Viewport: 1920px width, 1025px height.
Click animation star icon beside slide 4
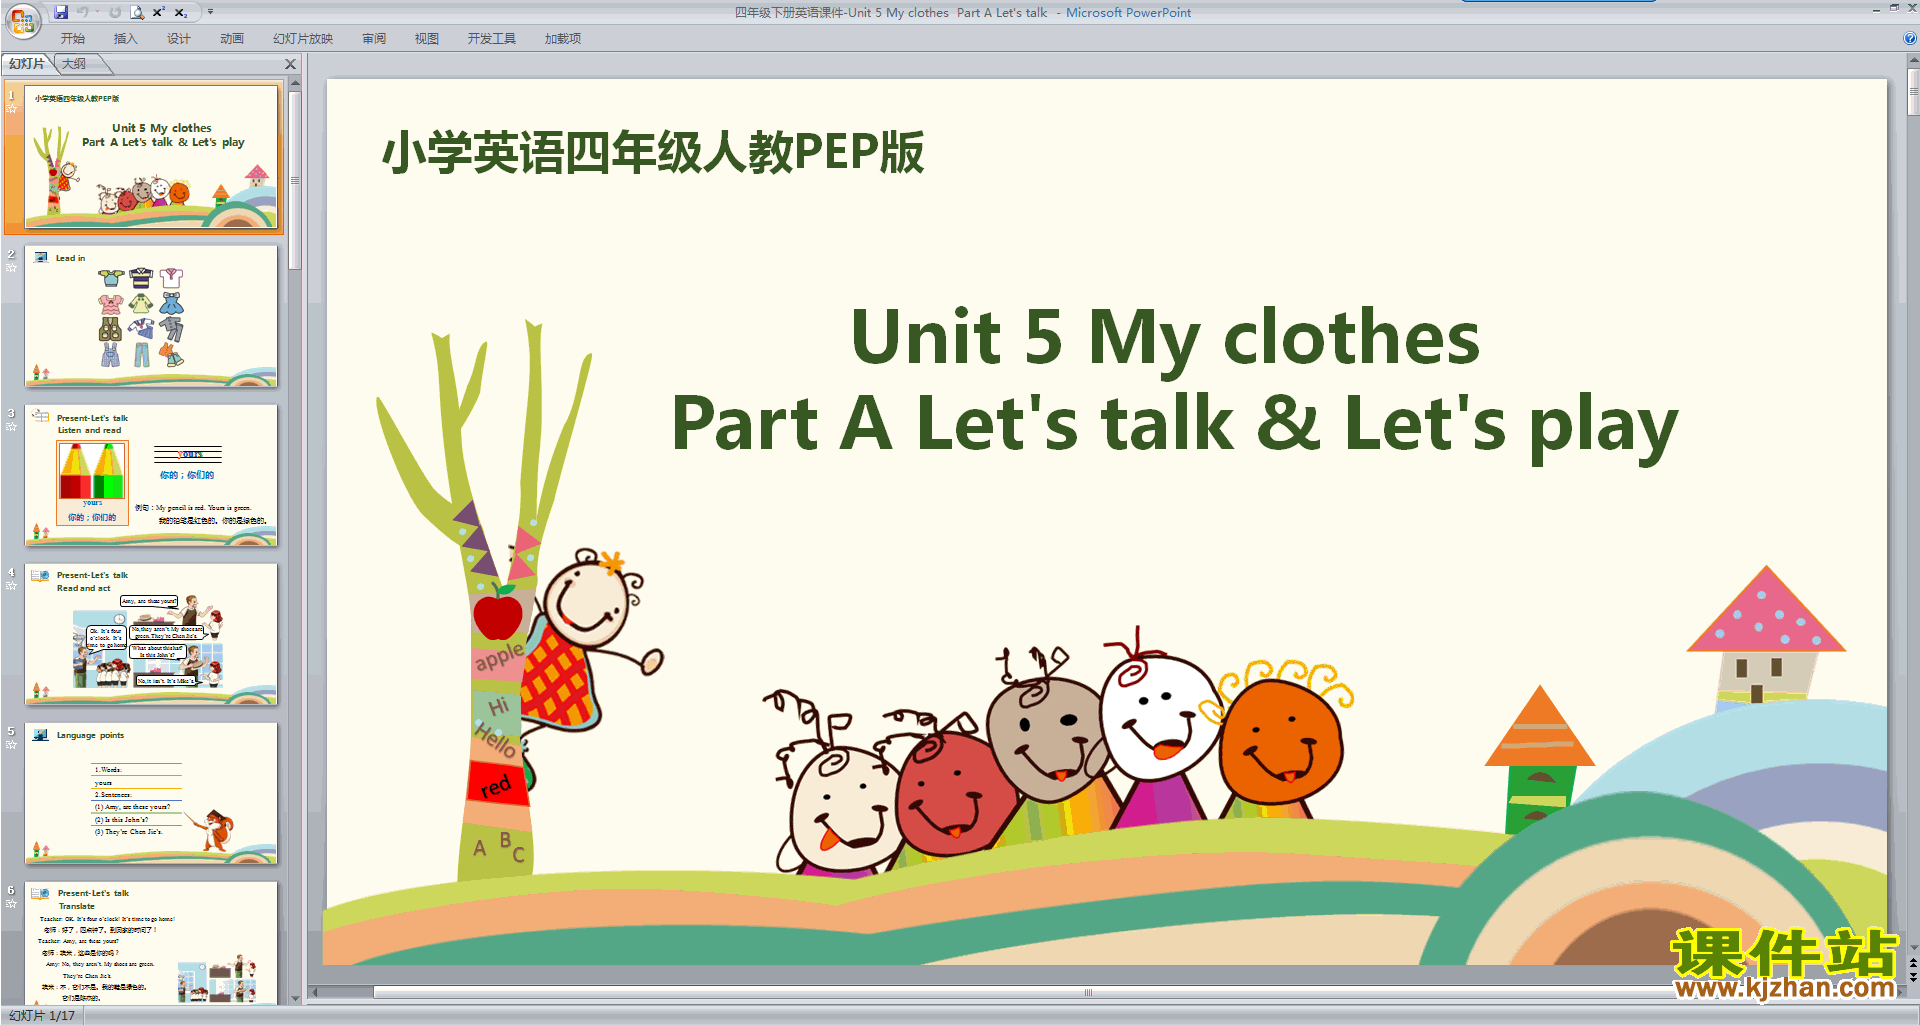[11, 585]
